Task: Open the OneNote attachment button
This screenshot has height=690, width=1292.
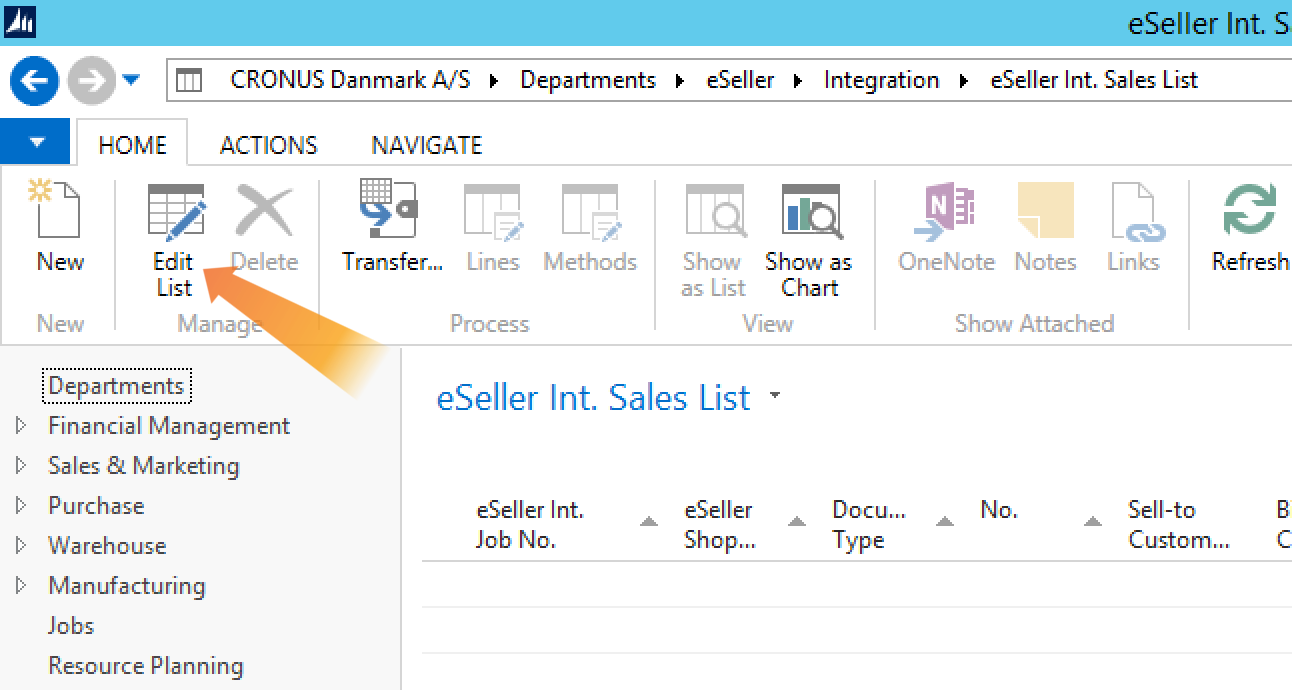Action: pyautogui.click(x=946, y=230)
